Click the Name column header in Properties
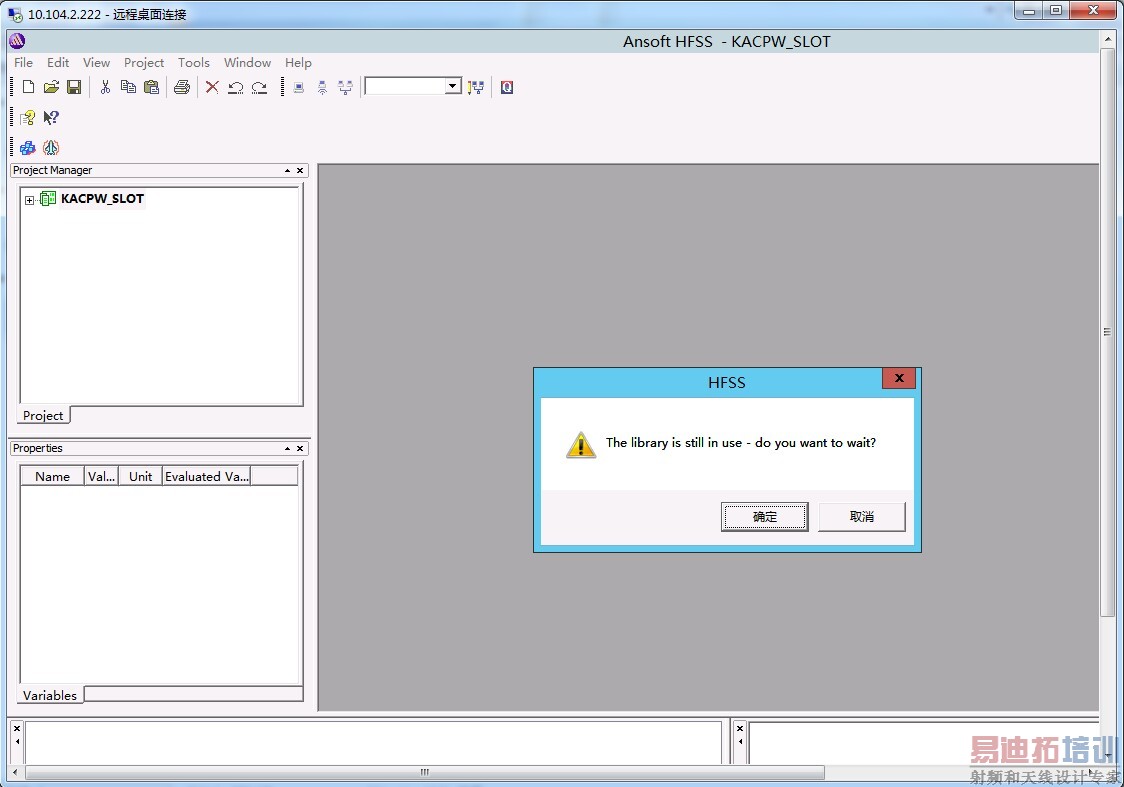The image size is (1124, 787). (52, 477)
